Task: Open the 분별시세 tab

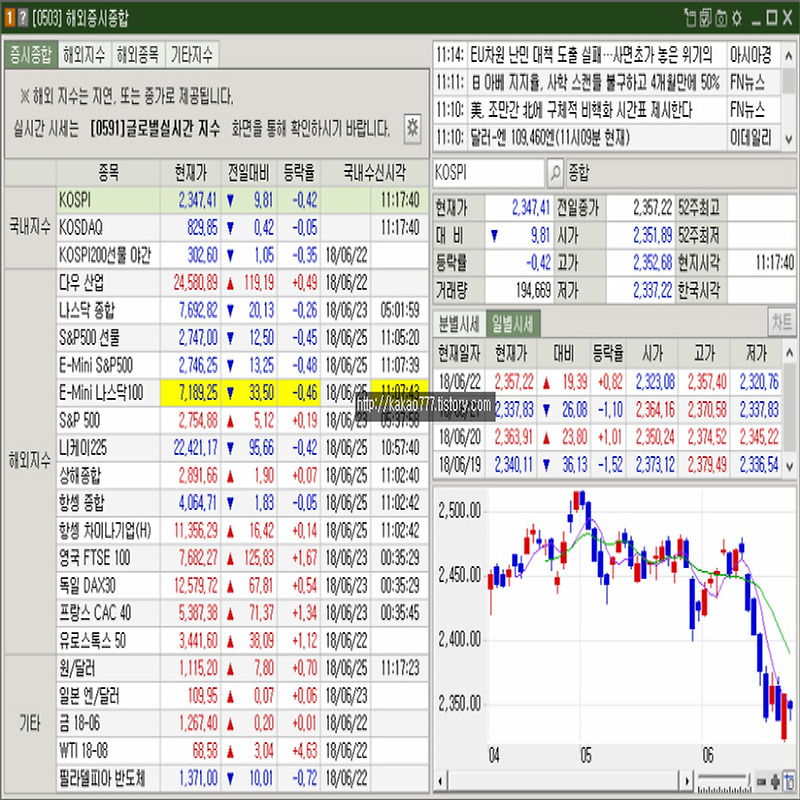Action: point(459,323)
